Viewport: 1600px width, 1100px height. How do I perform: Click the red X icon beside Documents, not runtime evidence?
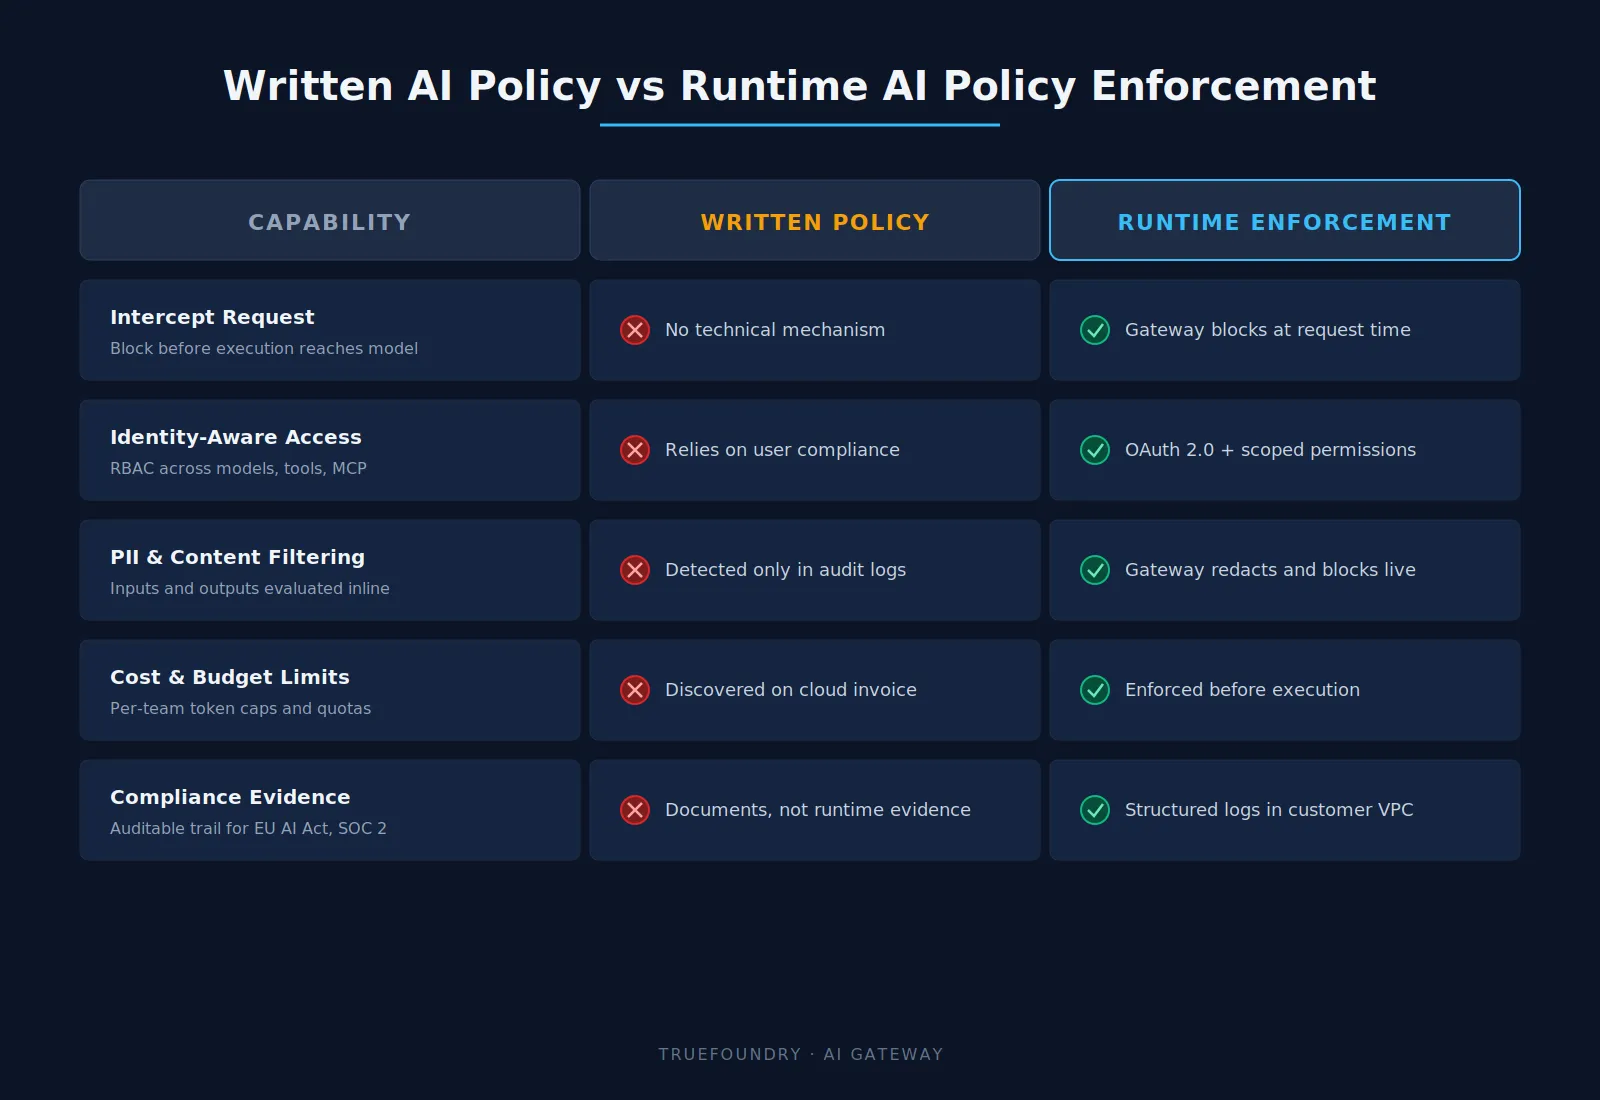tap(635, 810)
